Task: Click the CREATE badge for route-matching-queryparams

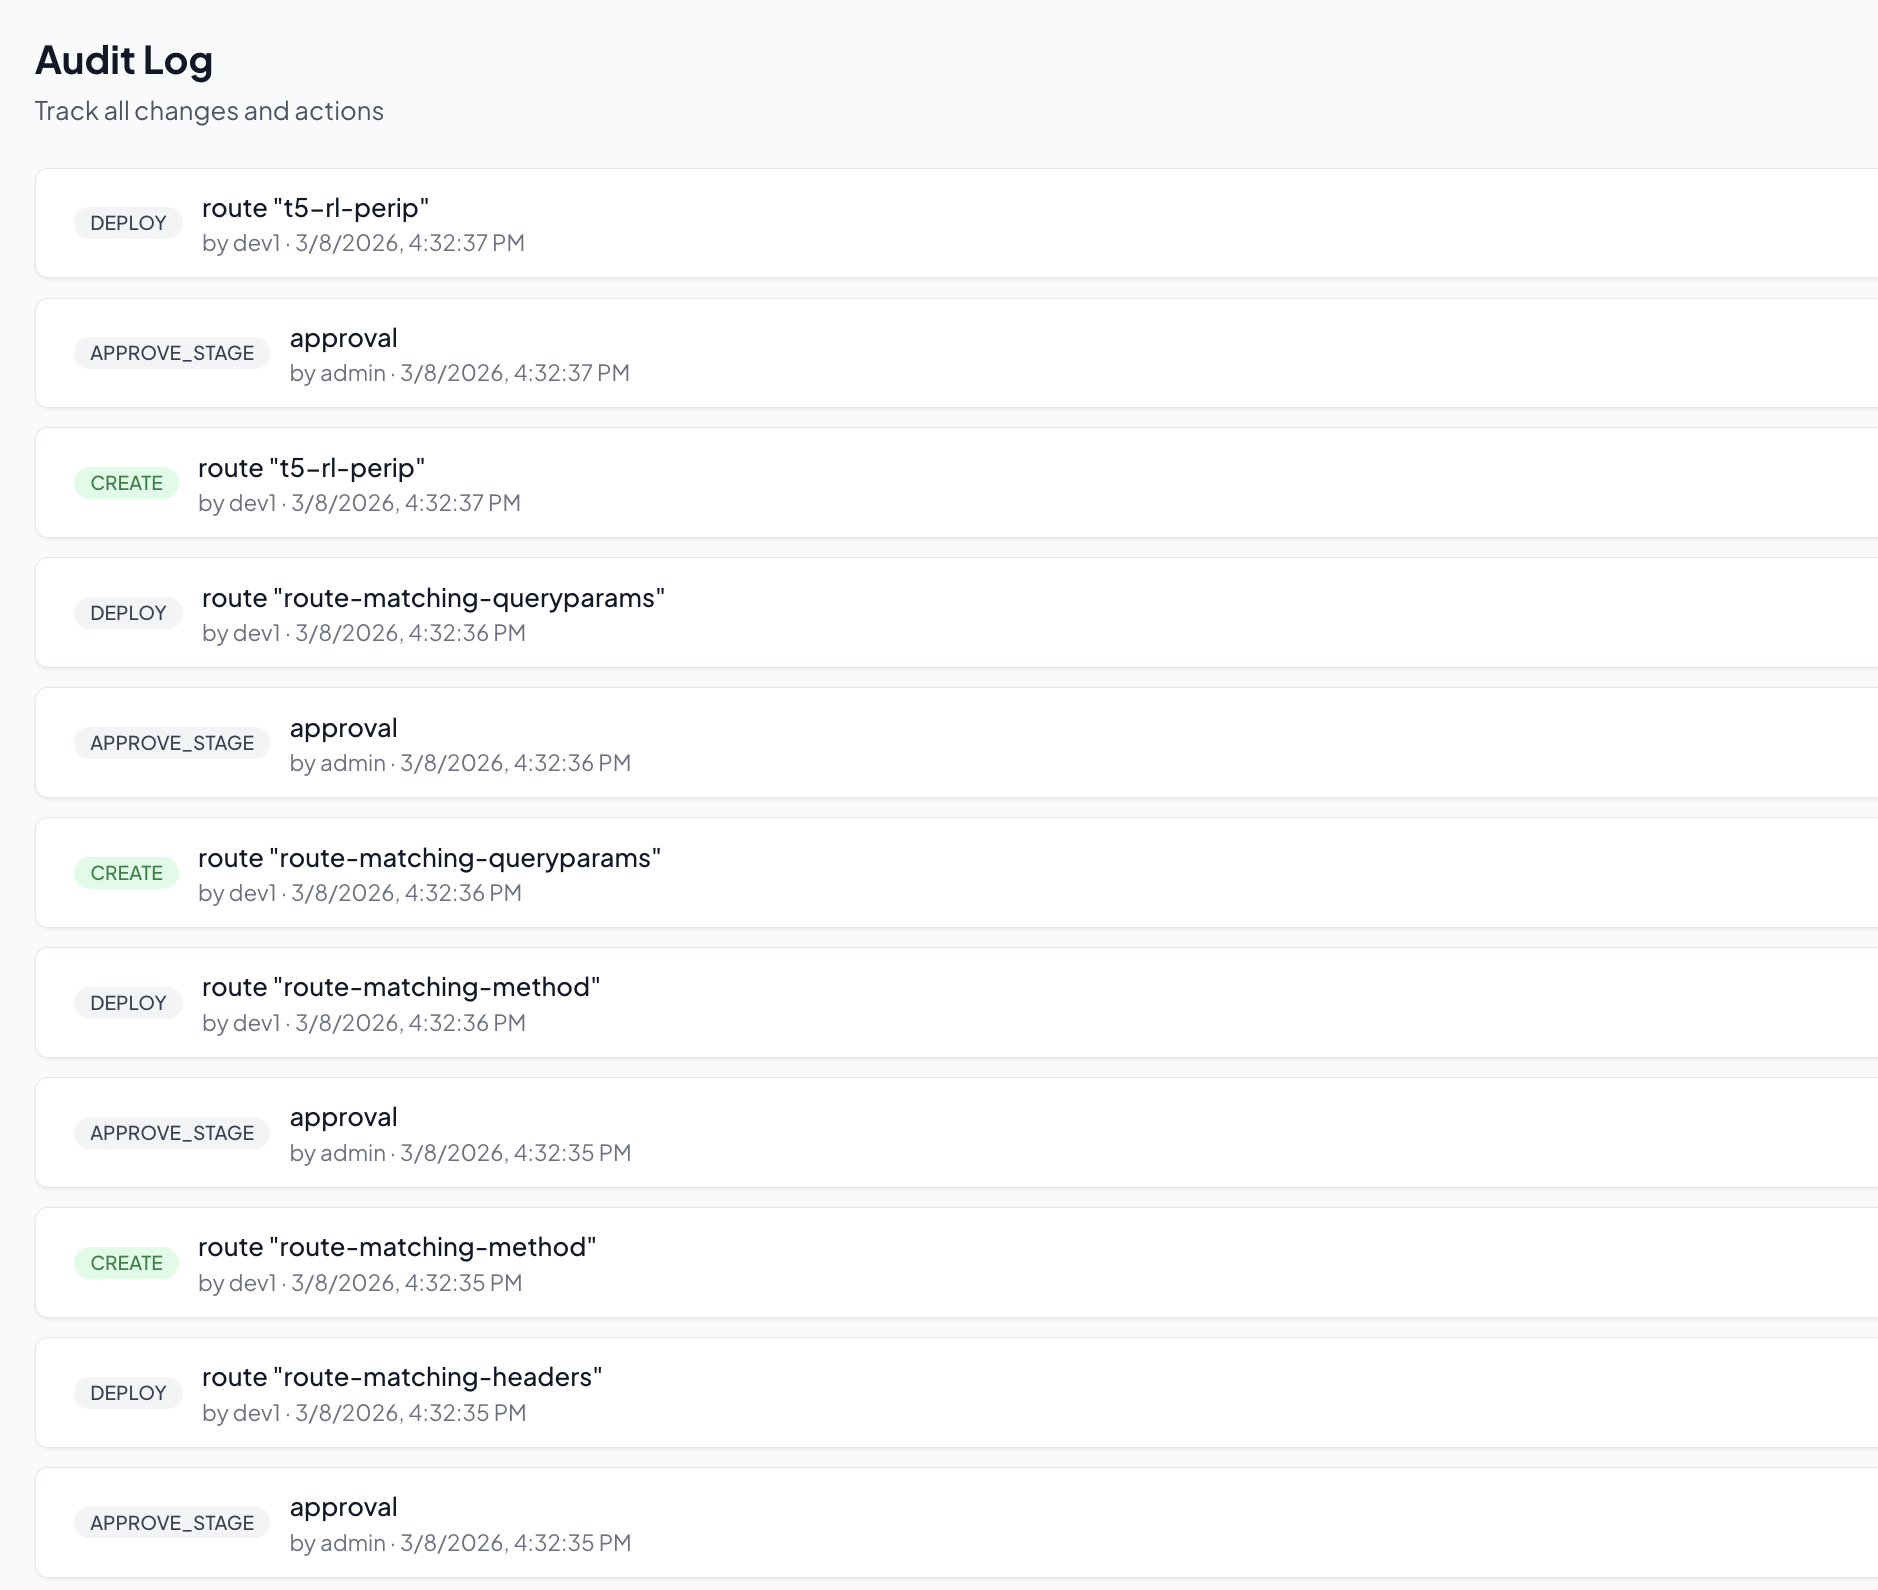Action: (x=126, y=873)
